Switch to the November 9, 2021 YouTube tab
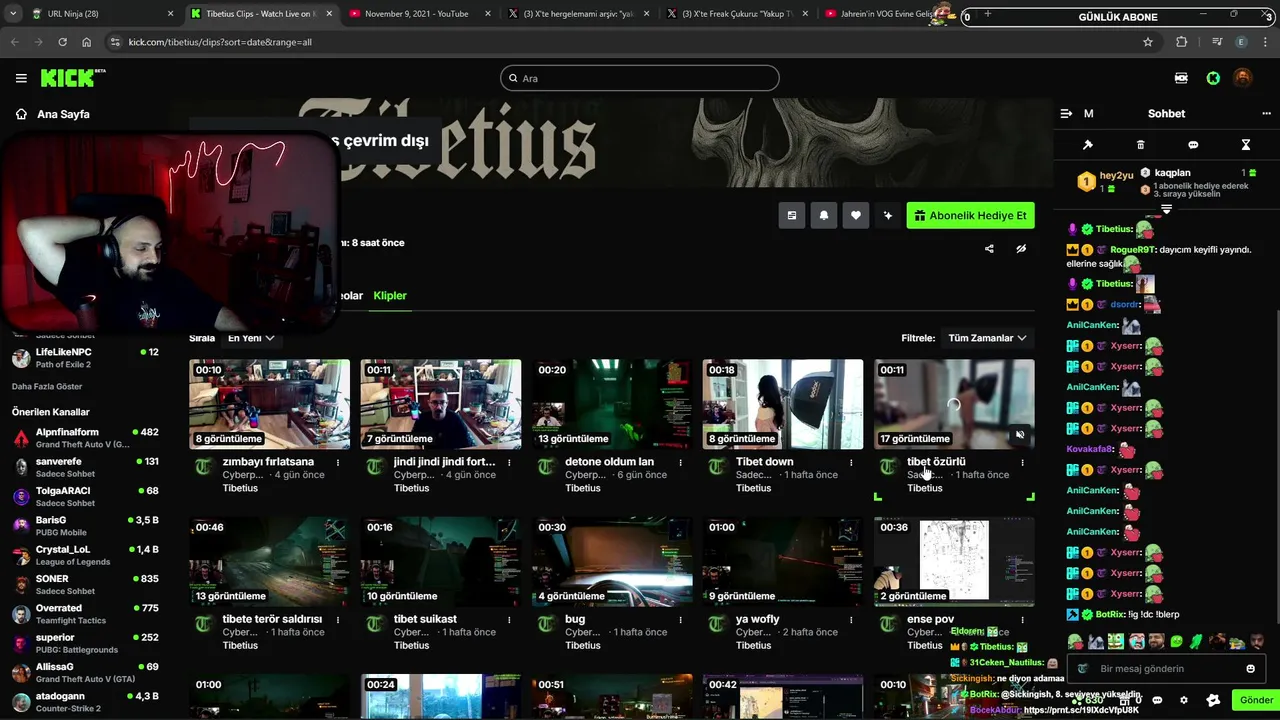Viewport: 1280px width, 720px height. pyautogui.click(x=418, y=14)
